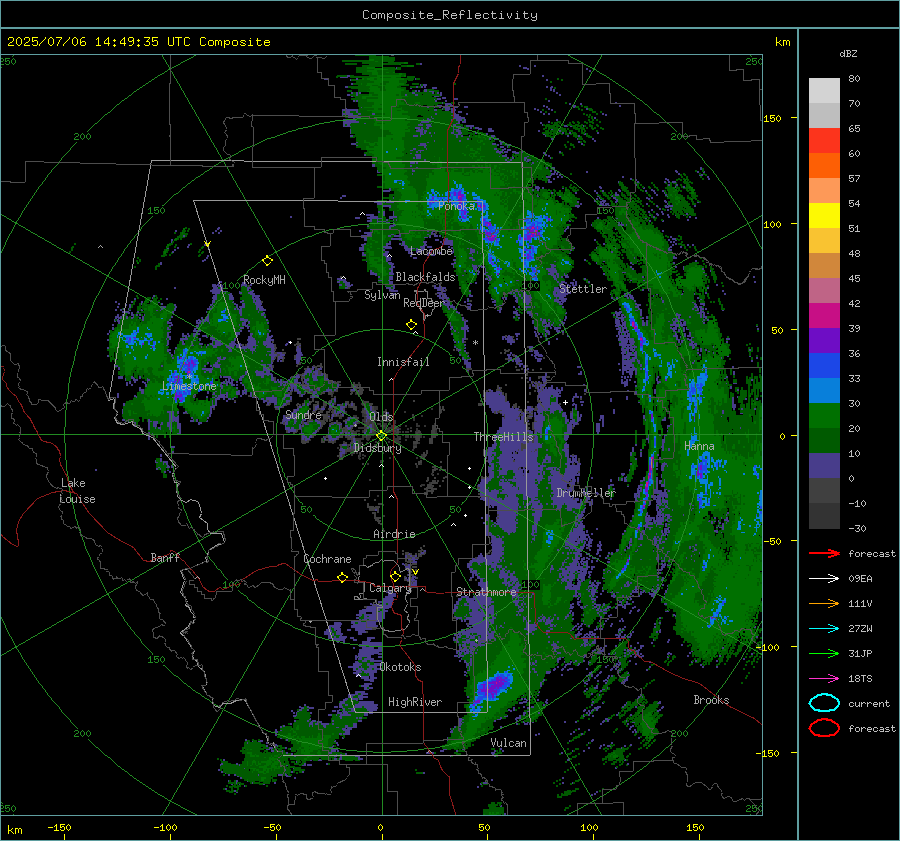Pick the purple 39 to 36 dBZ swatch
900x841 pixels.
(824, 341)
